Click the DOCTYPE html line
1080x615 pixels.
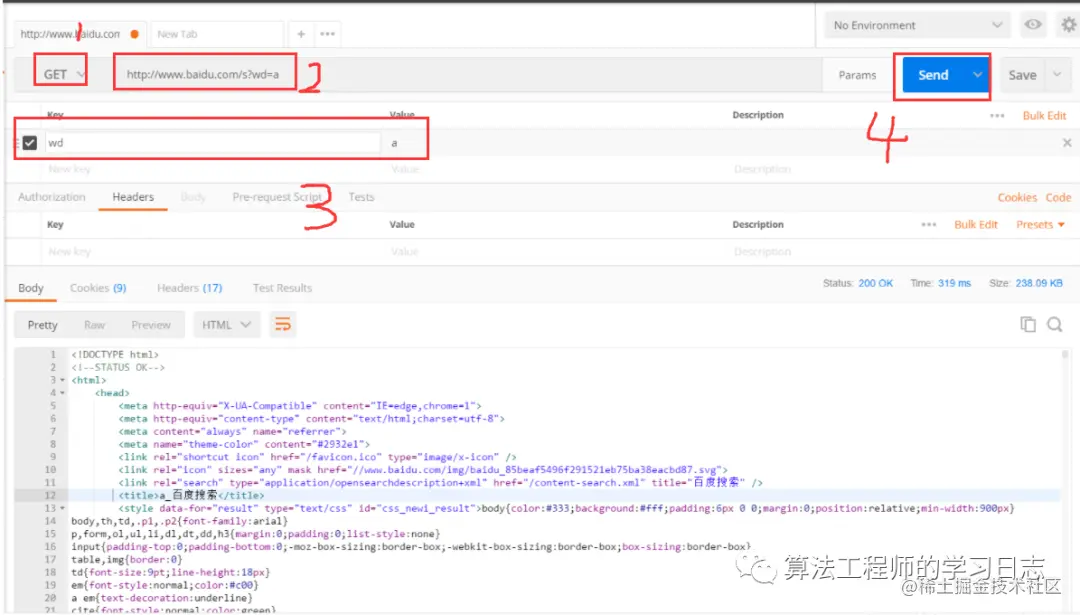[115, 355]
